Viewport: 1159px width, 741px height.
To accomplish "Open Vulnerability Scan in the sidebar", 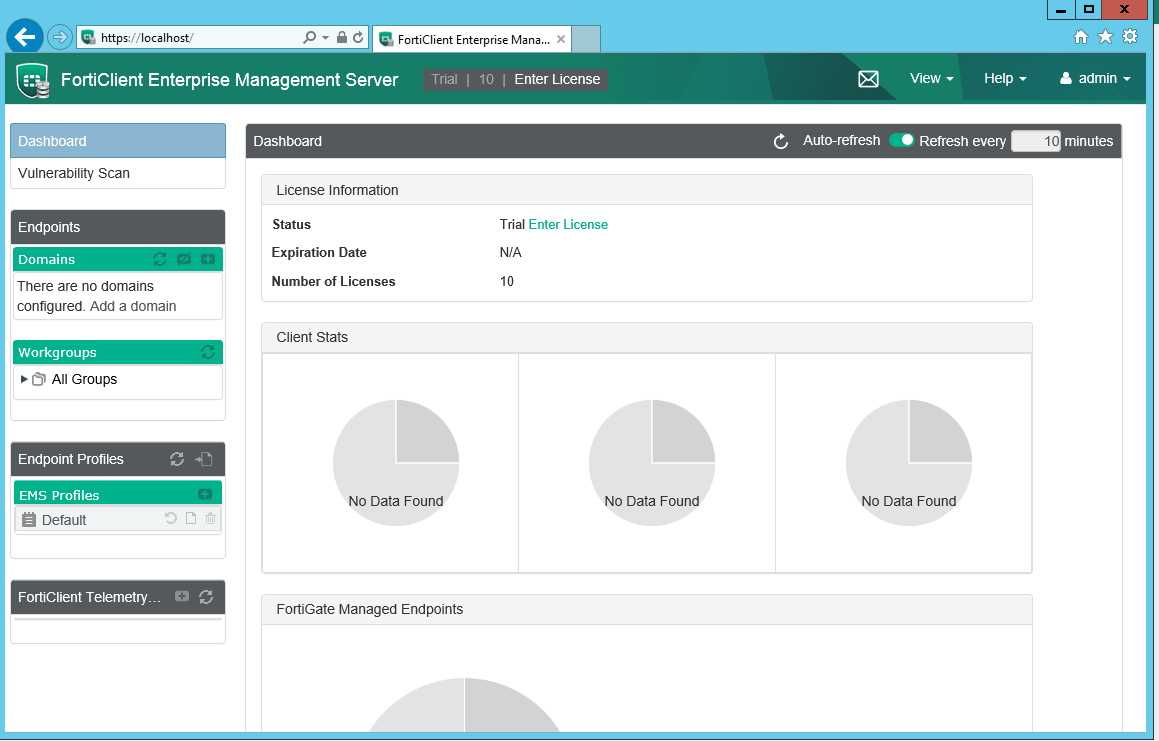I will click(x=118, y=173).
